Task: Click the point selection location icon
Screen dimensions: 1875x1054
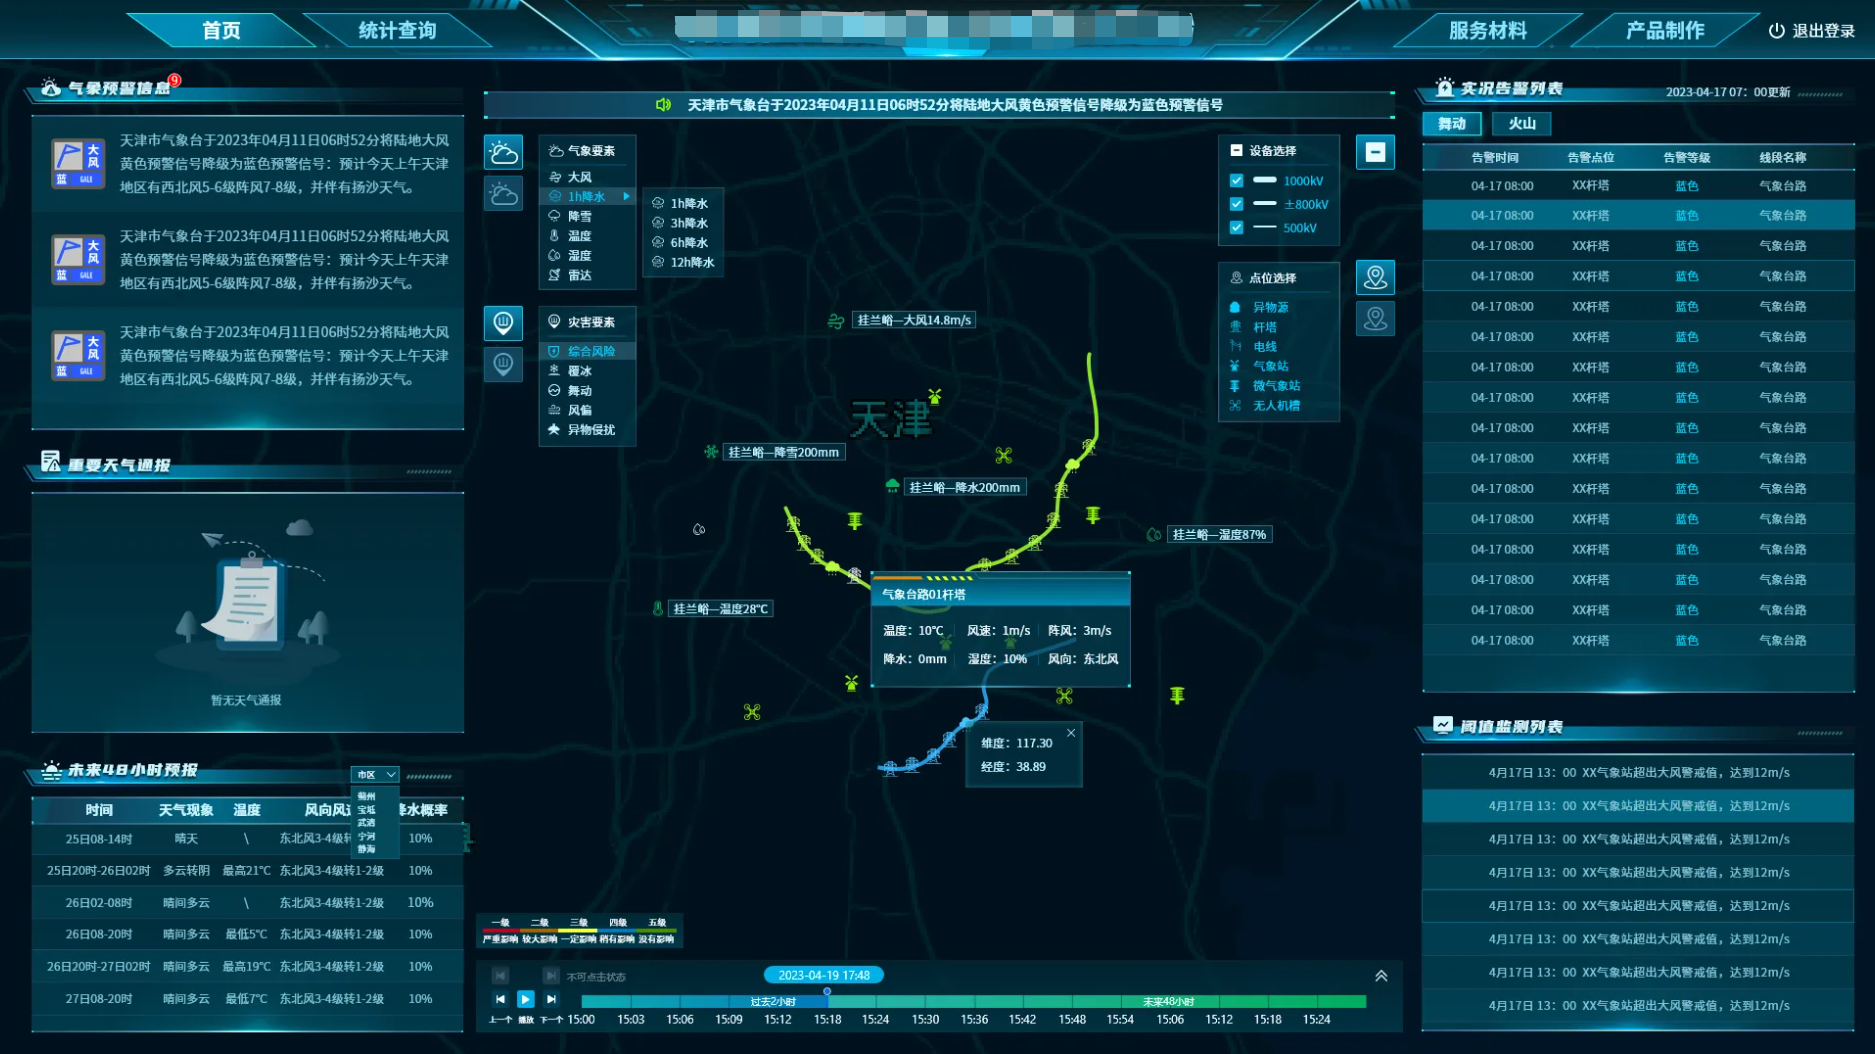Action: pos(1375,277)
